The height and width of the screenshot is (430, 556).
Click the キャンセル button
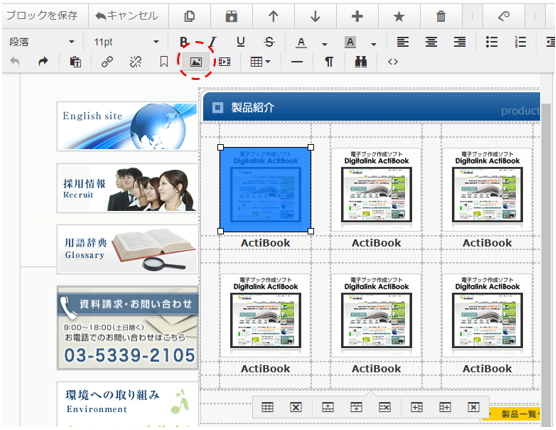tap(127, 16)
